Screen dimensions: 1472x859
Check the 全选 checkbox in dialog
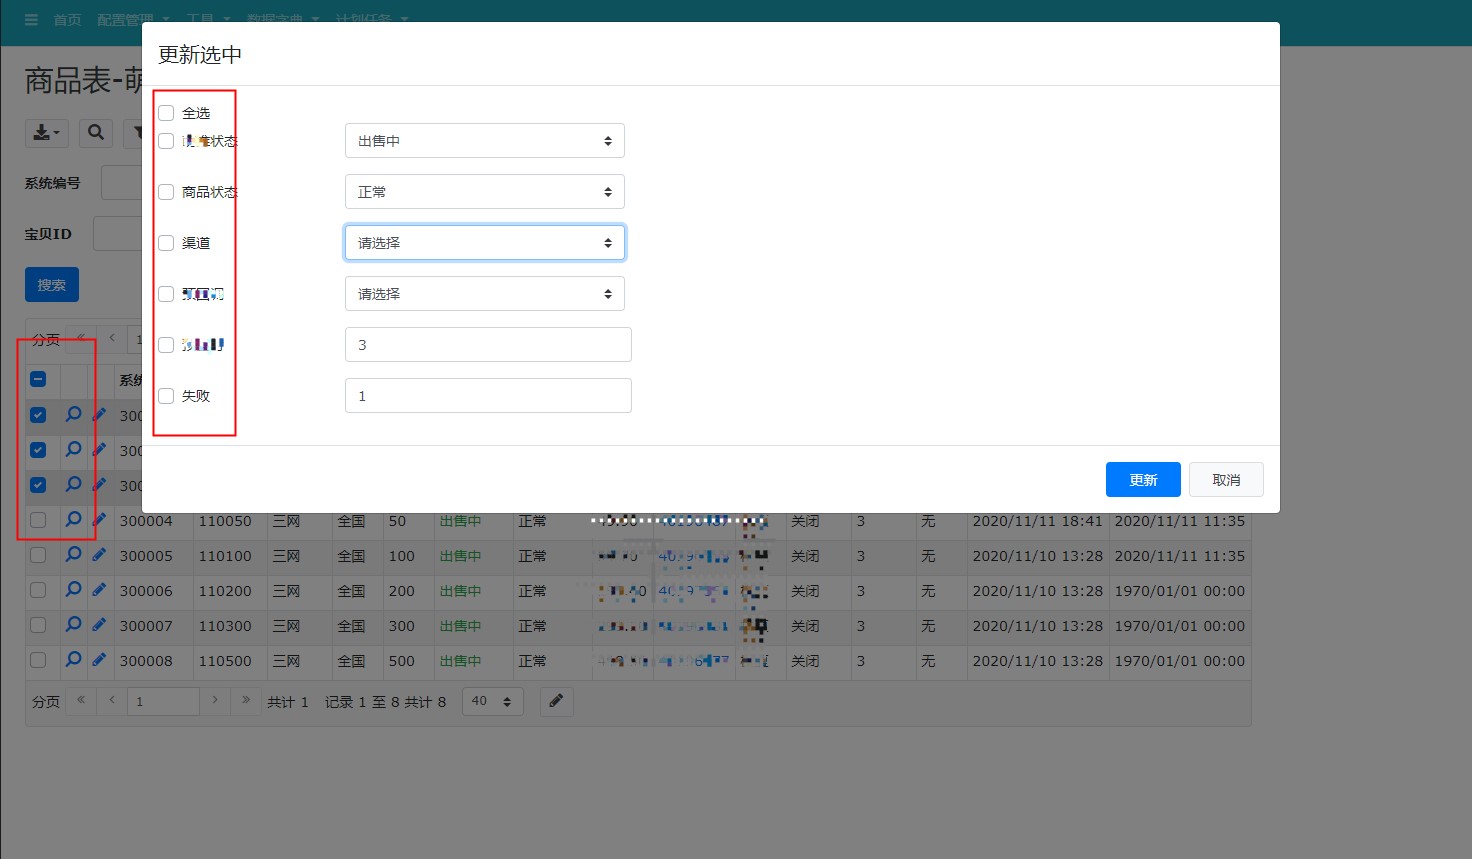166,113
